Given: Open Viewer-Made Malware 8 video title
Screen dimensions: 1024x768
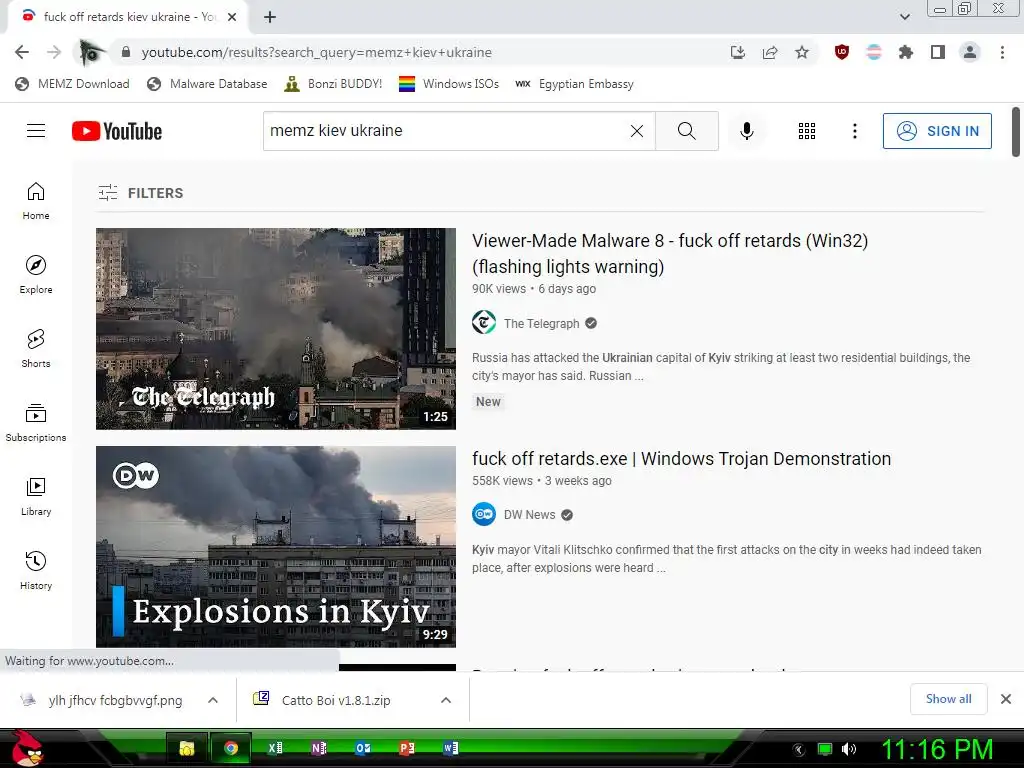Looking at the screenshot, I should click(x=670, y=253).
